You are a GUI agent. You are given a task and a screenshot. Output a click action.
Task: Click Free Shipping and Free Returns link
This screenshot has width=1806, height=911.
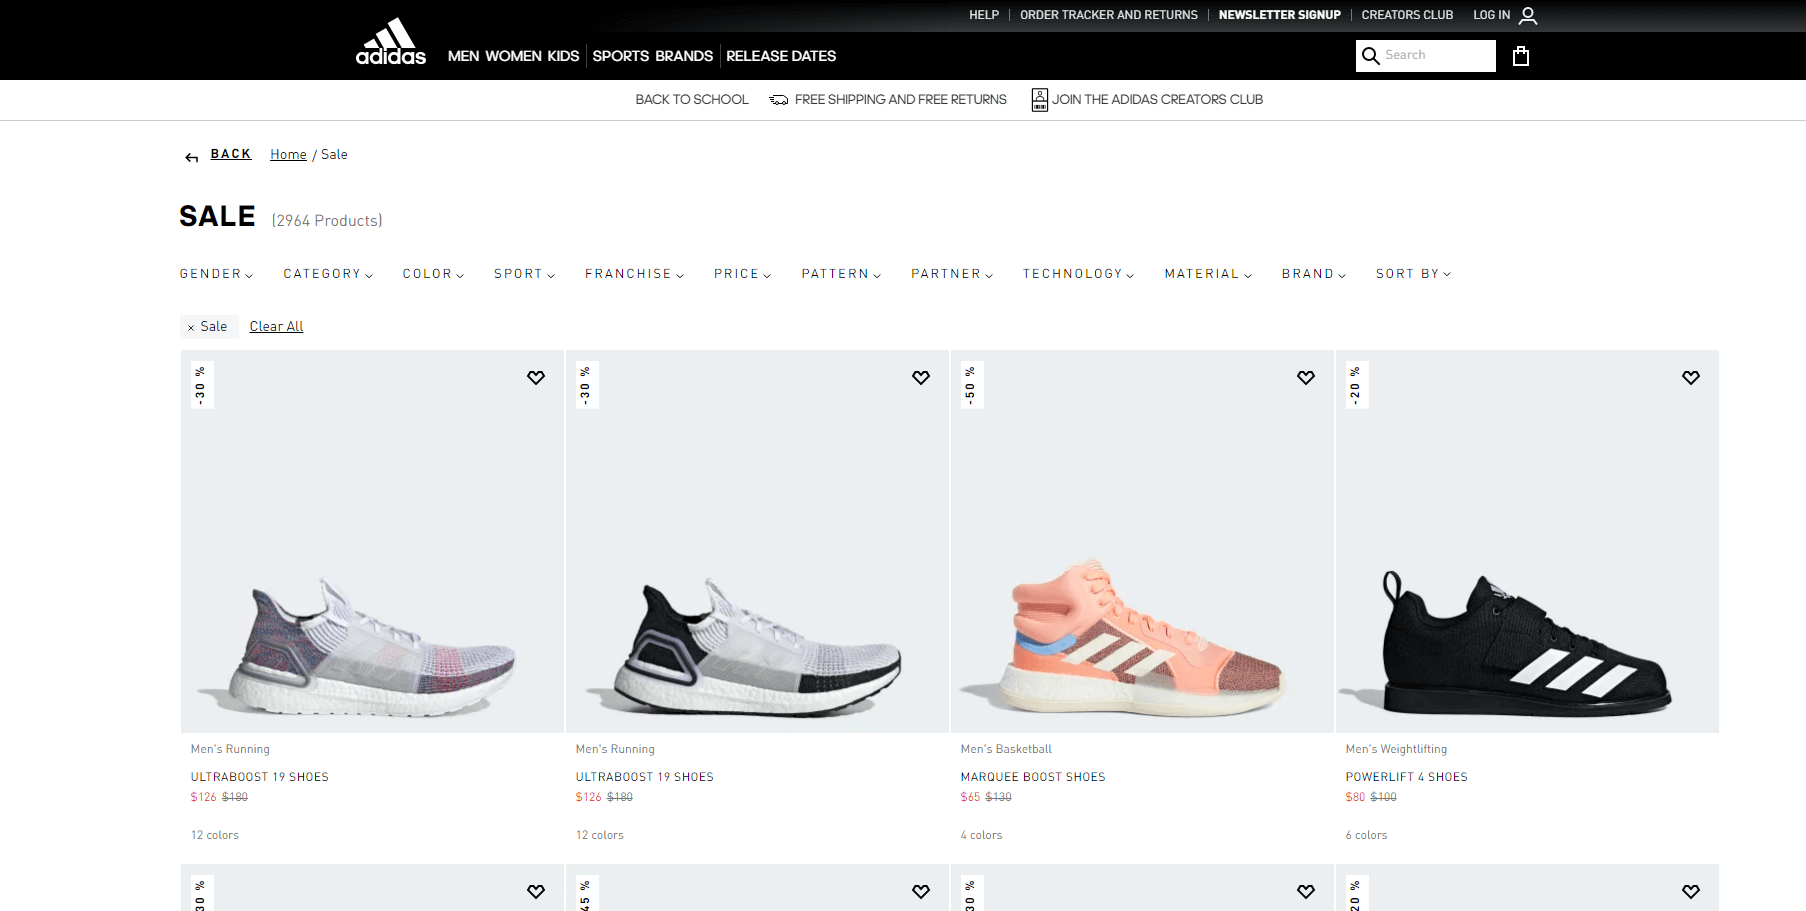901,100
